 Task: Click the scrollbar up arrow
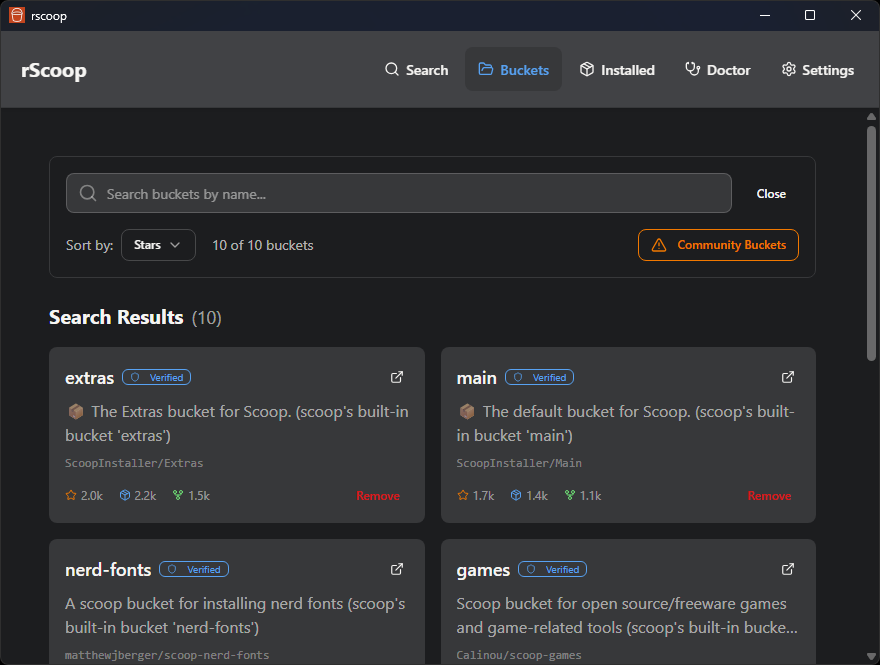[871, 117]
